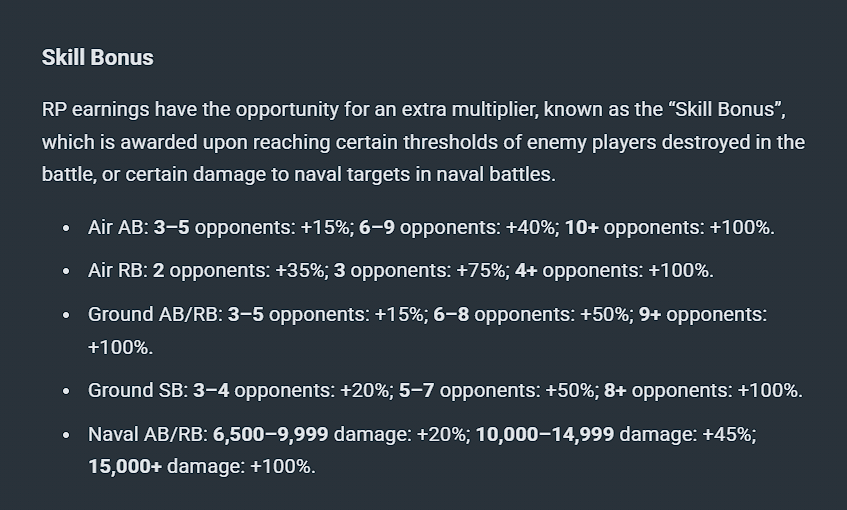Click the "Air AB:" label
The image size is (847, 510).
click(x=118, y=227)
